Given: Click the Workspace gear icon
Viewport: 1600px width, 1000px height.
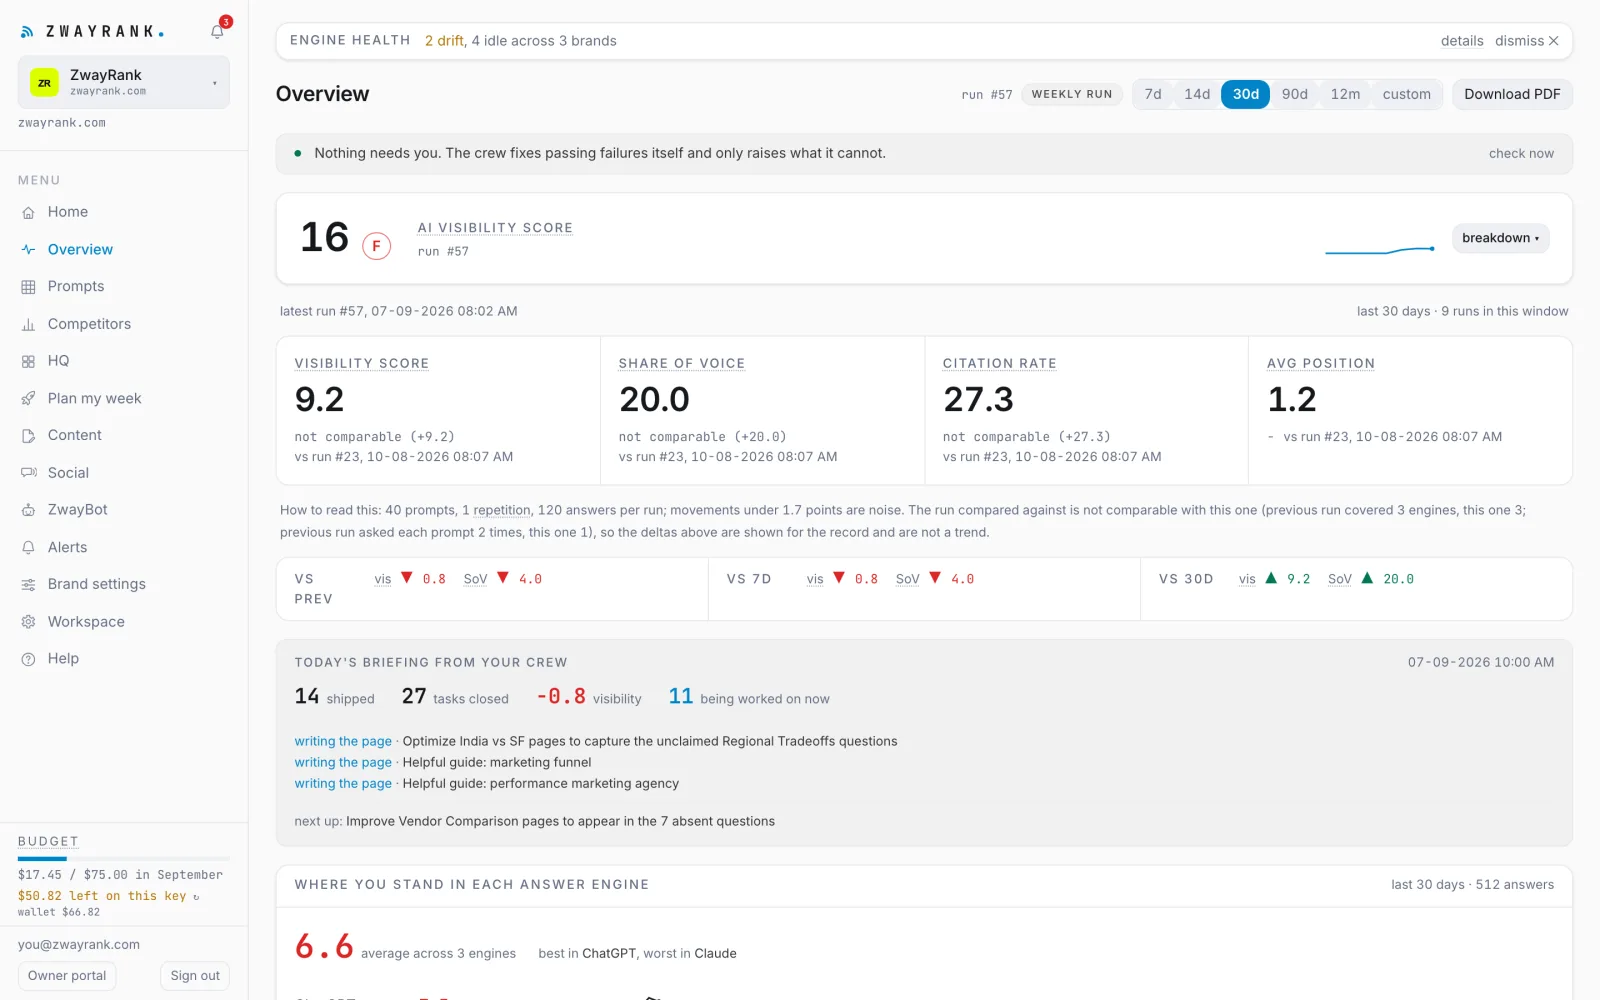Looking at the screenshot, I should click(x=28, y=622).
